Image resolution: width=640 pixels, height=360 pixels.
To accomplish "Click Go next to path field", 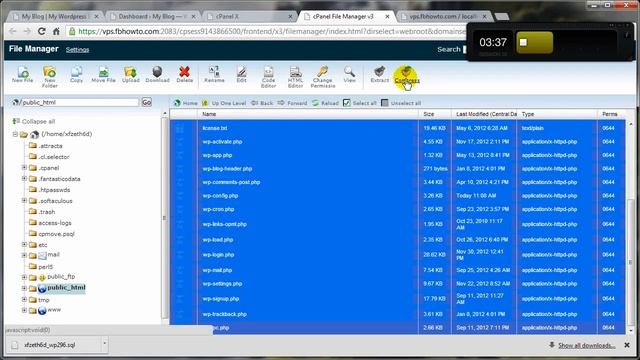I will pos(147,102).
